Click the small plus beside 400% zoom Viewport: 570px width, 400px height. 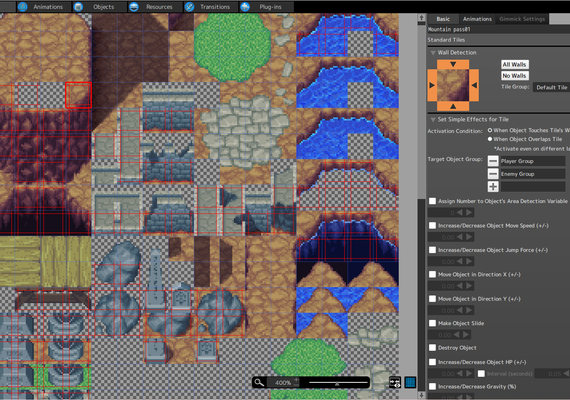pos(297,380)
